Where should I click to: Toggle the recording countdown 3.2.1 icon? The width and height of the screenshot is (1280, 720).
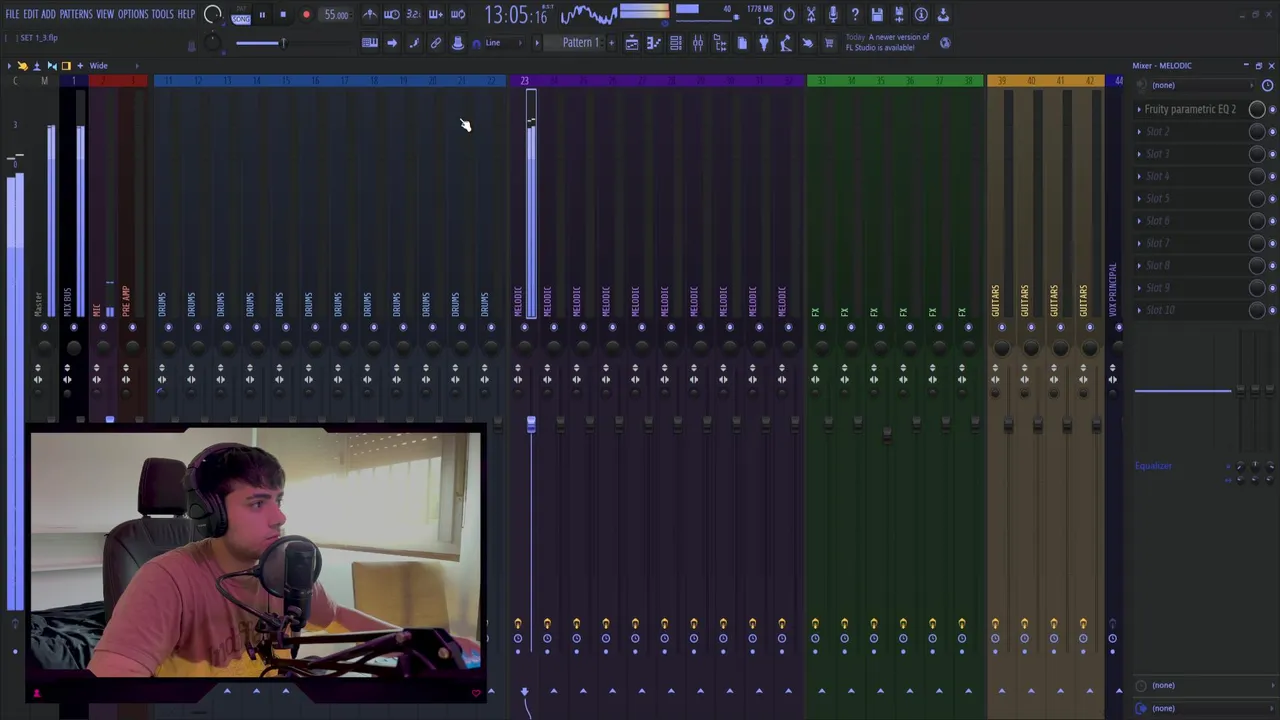414,15
